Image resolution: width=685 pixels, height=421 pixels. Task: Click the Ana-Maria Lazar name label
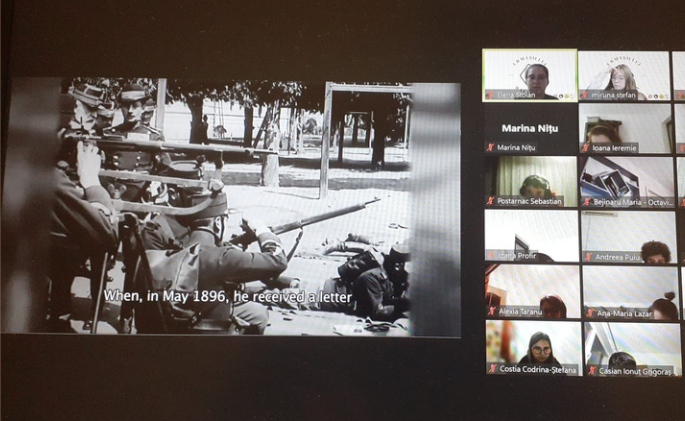point(624,314)
